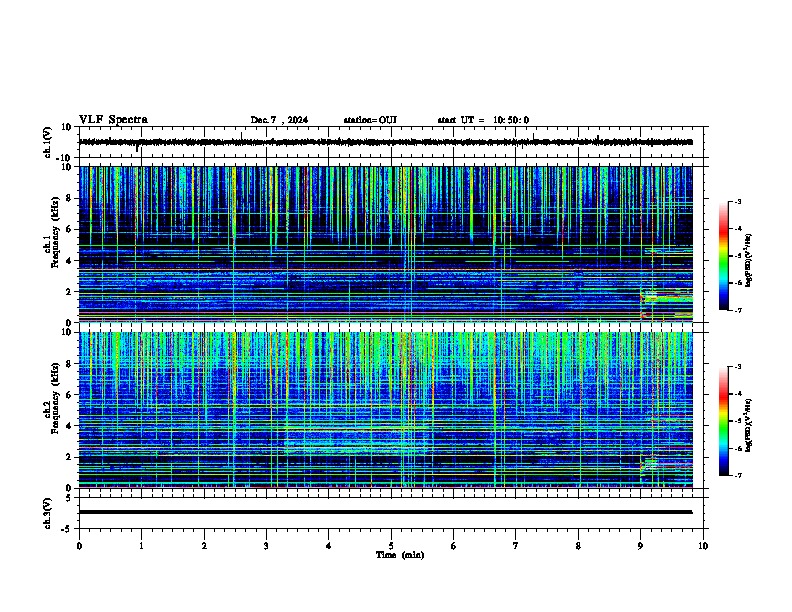Click time axis tick label '0'

79,546
